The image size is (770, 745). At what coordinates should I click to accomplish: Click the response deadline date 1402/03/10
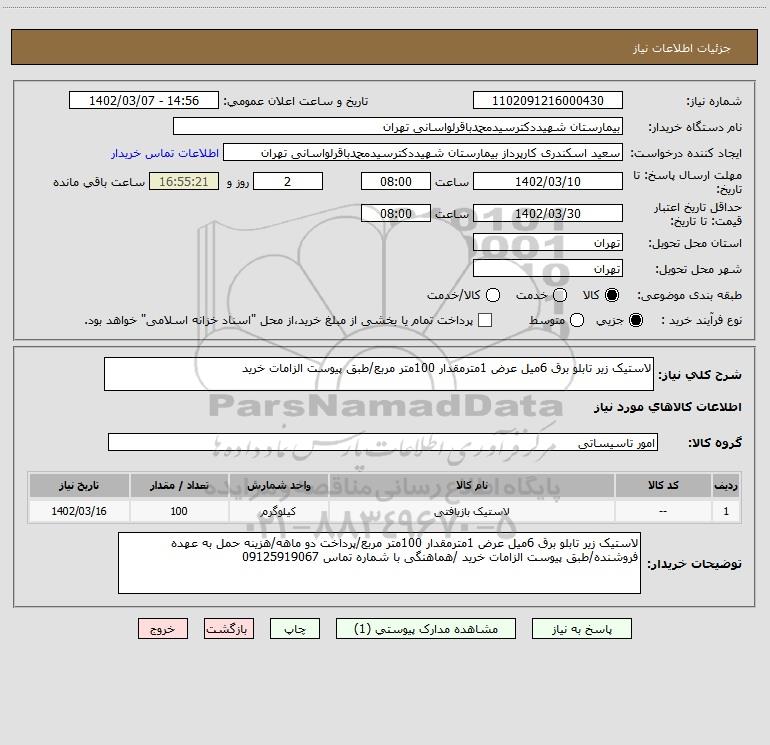tap(548, 181)
